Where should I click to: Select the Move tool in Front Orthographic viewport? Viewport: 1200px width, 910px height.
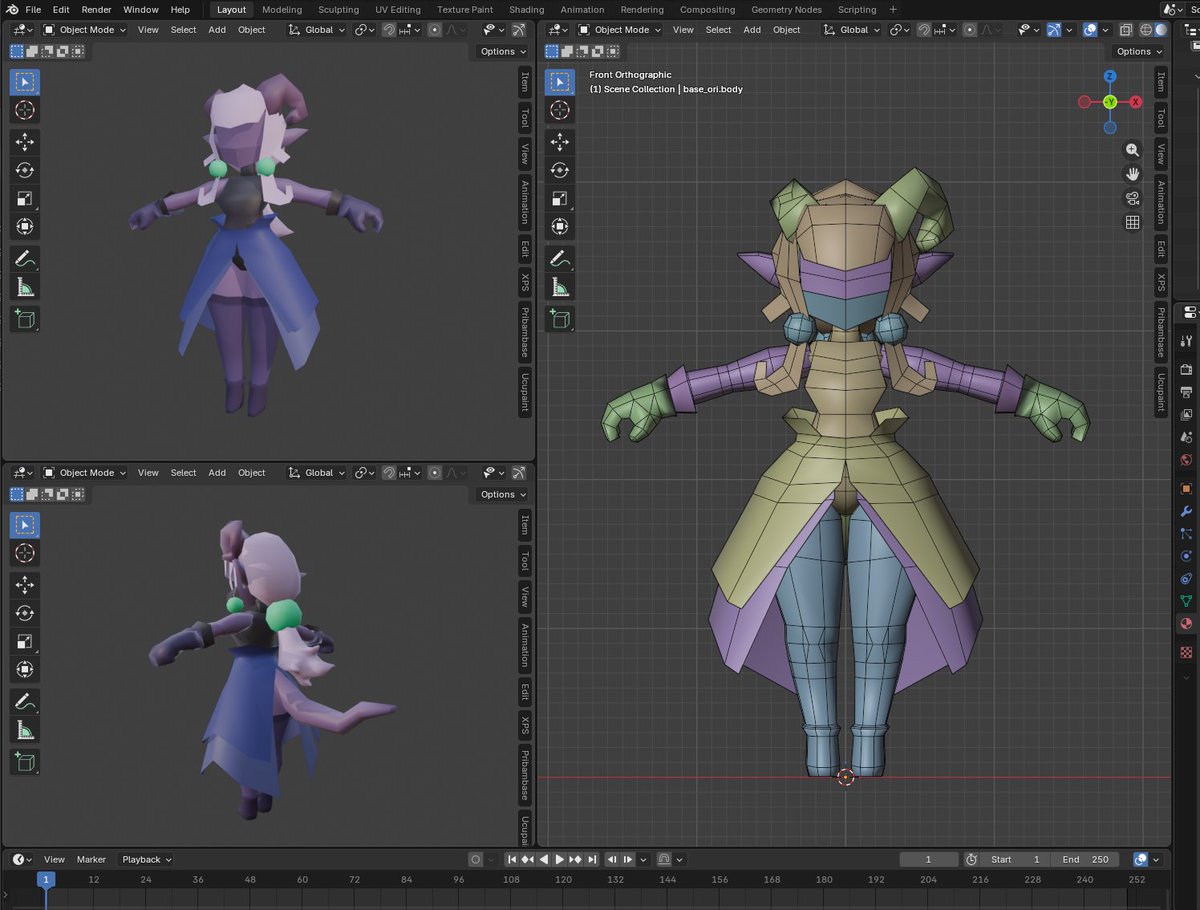(x=560, y=141)
